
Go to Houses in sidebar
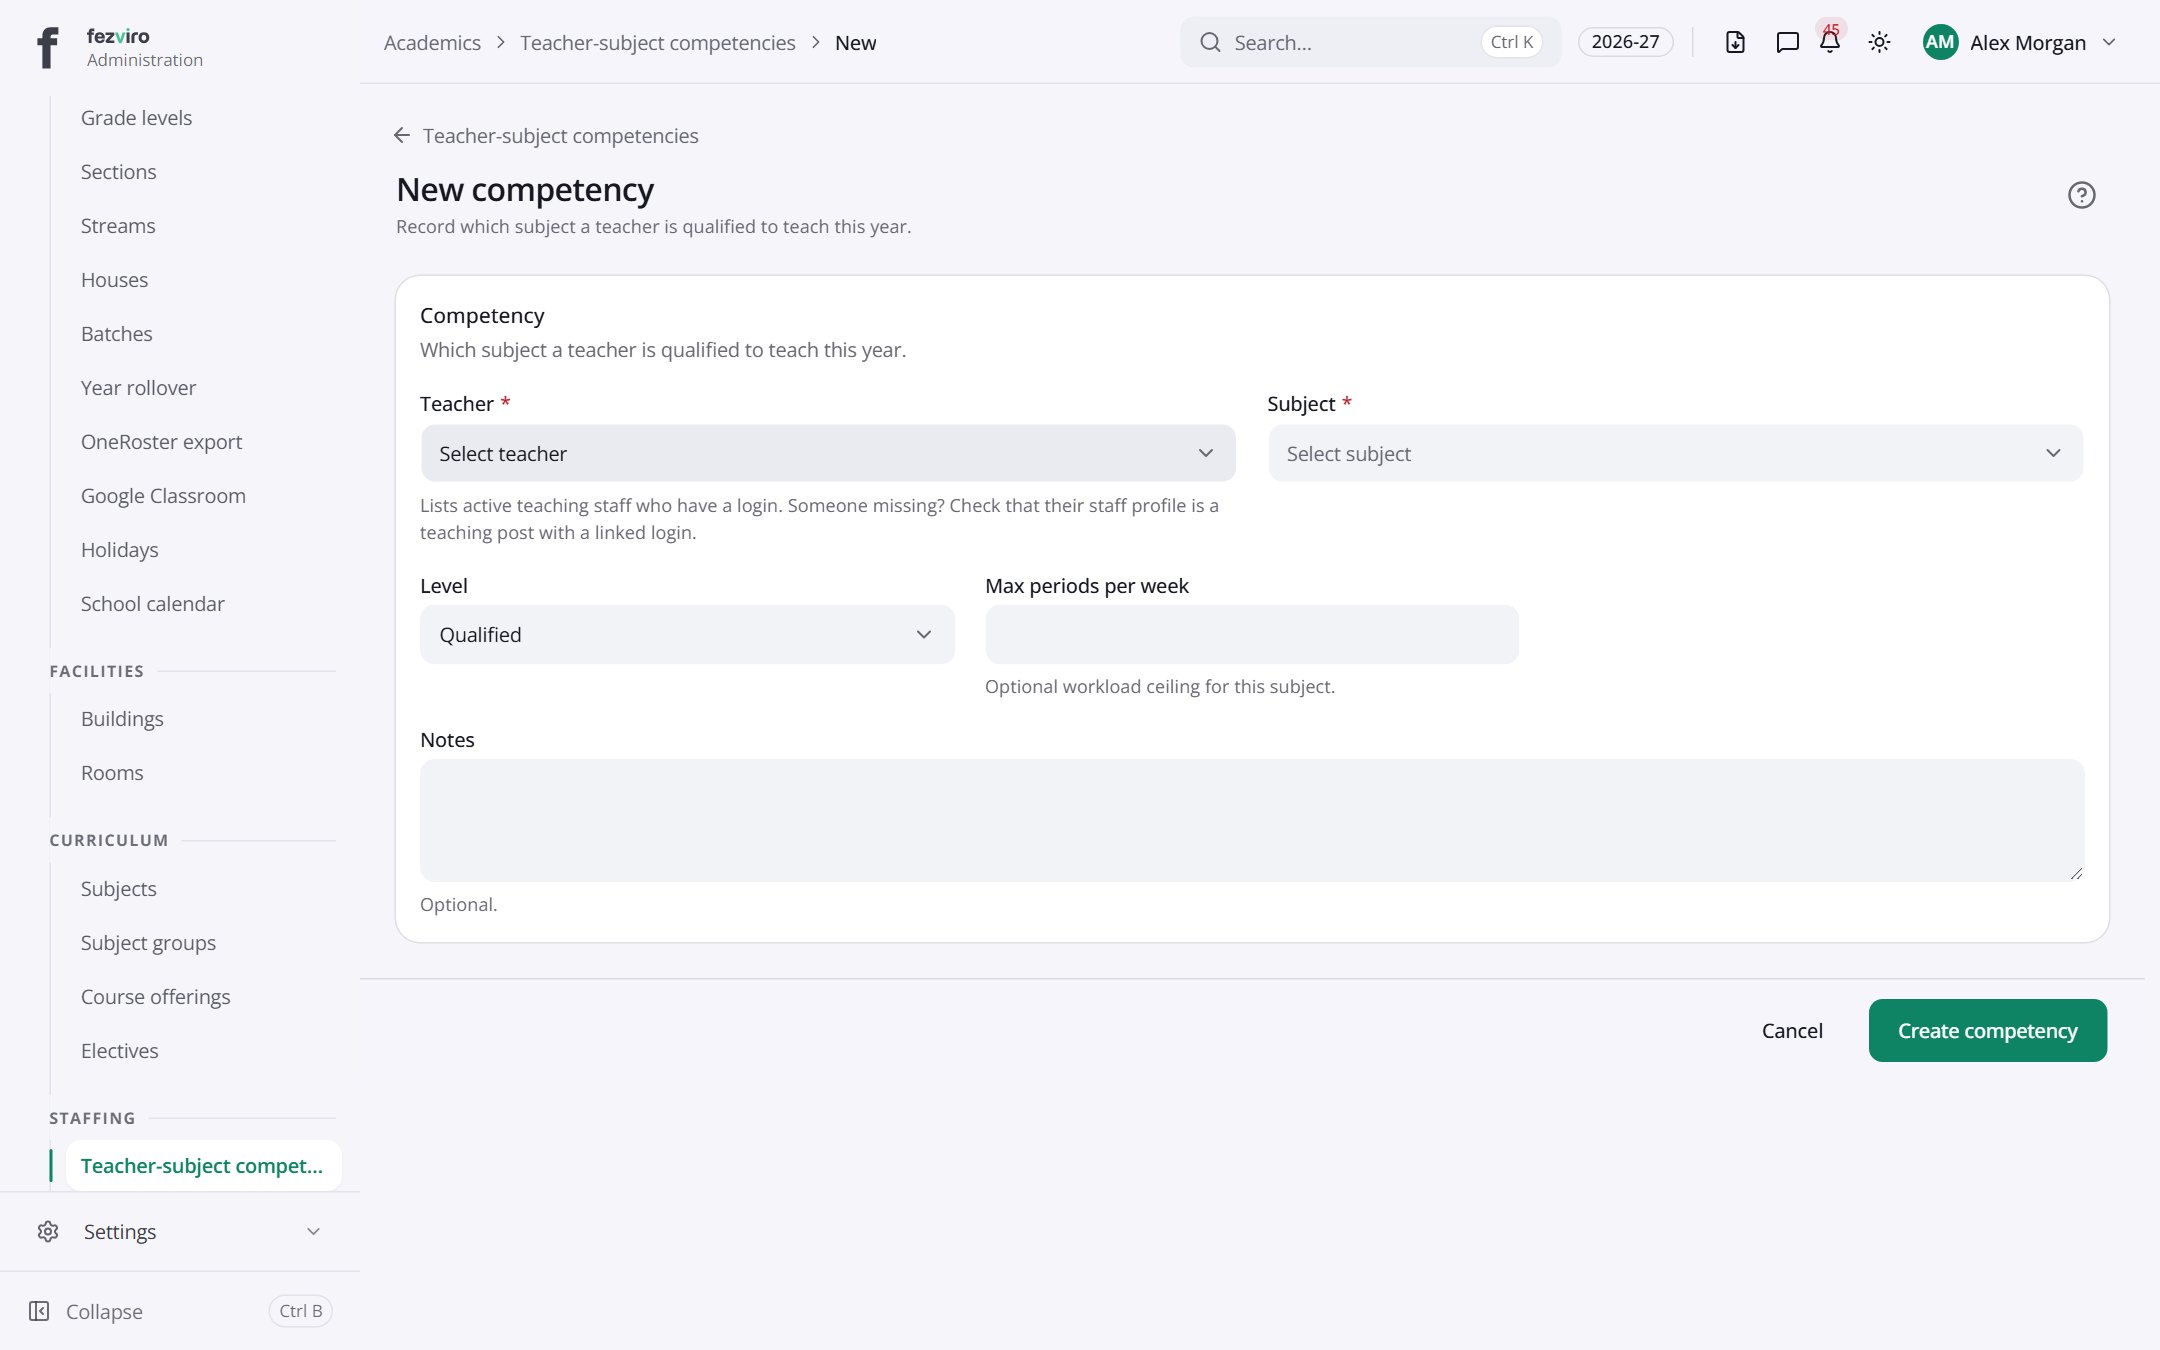[x=114, y=280]
